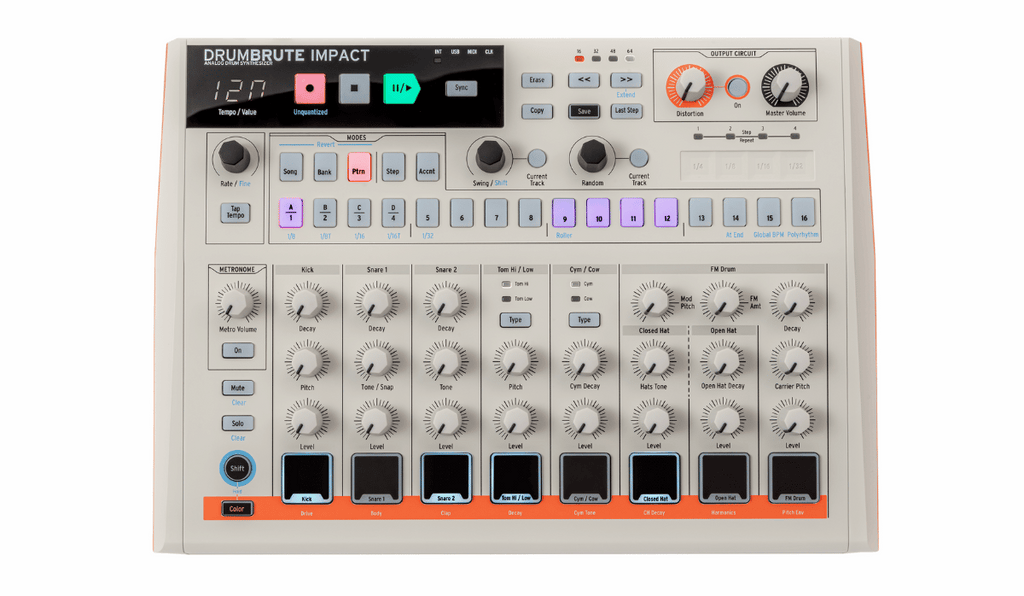This screenshot has width=1024, height=596.
Task: Click the << rewind pattern button
Action: pos(584,80)
